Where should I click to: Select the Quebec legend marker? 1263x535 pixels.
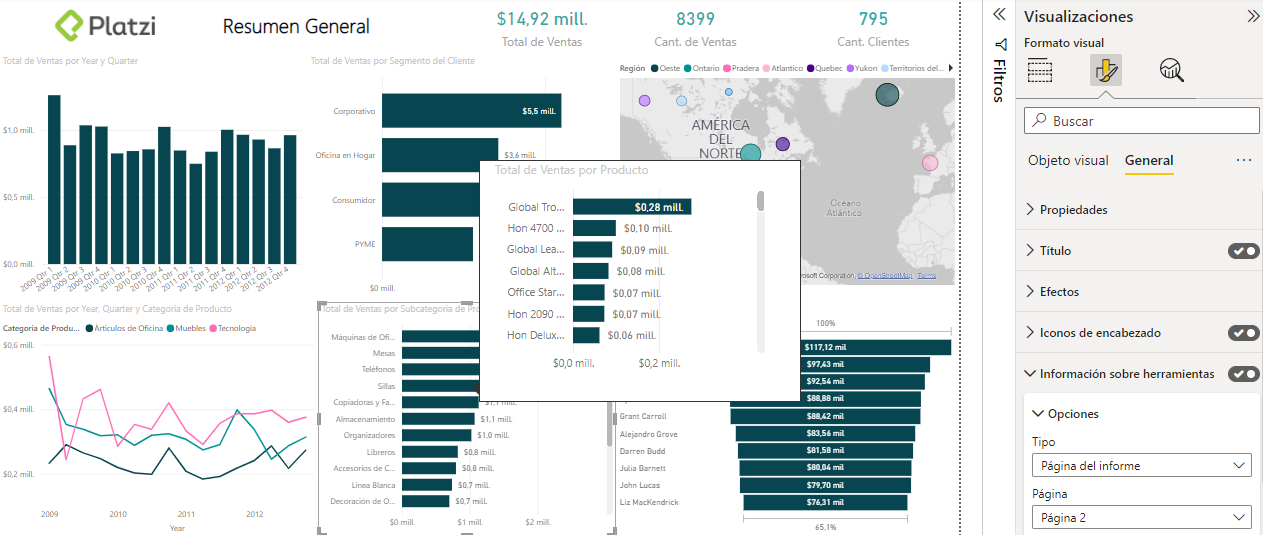[811, 68]
